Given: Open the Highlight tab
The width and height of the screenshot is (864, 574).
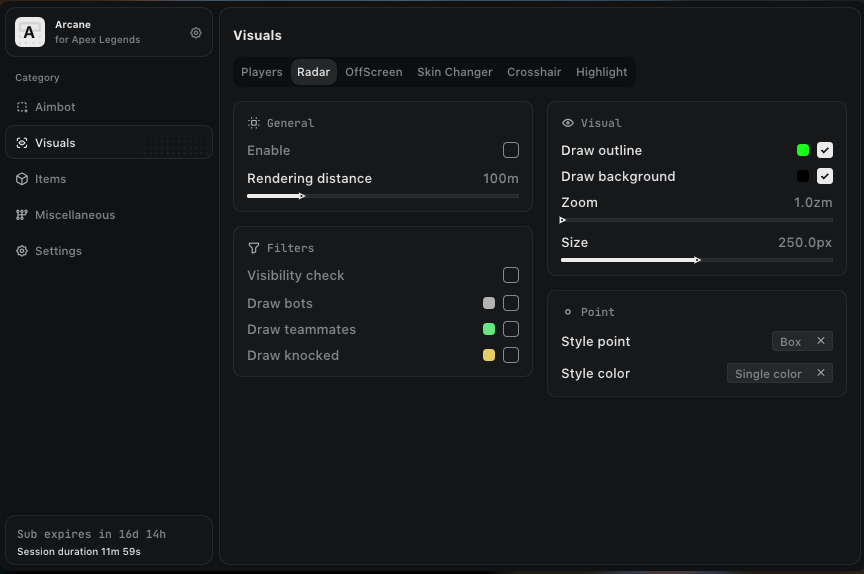Looking at the screenshot, I should 602,72.
